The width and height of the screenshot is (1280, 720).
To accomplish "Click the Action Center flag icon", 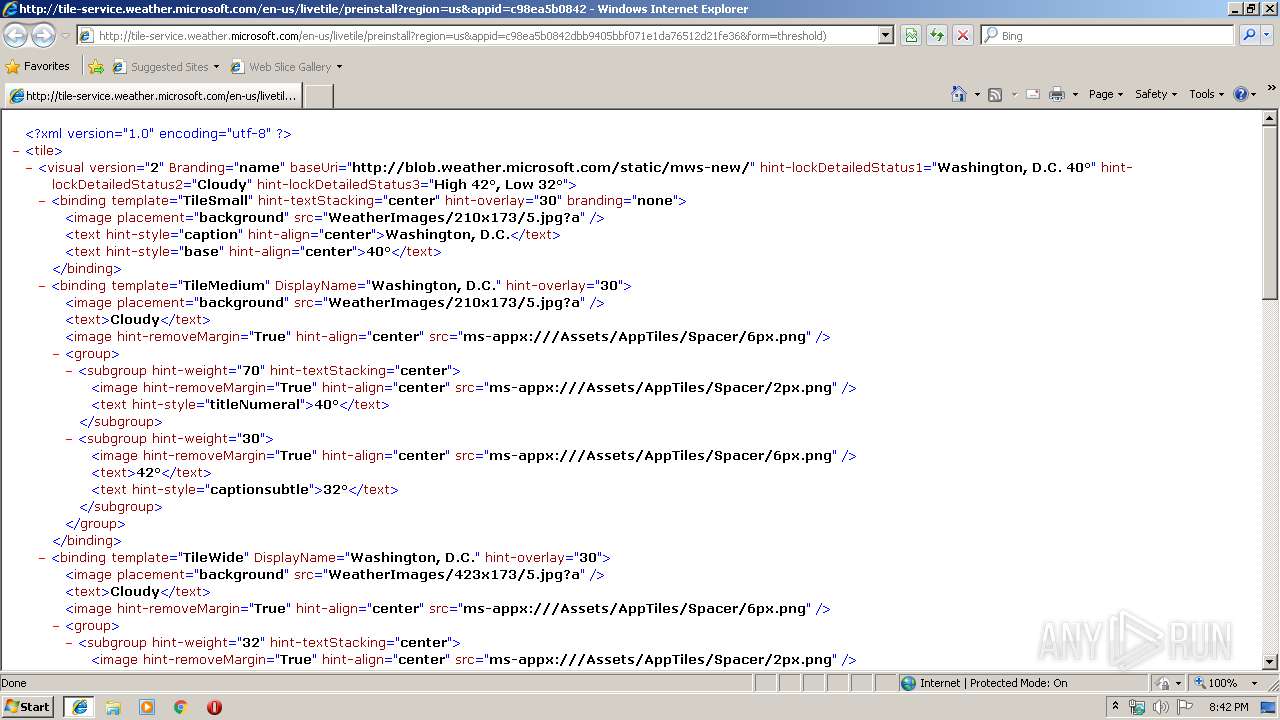I will tap(1185, 707).
